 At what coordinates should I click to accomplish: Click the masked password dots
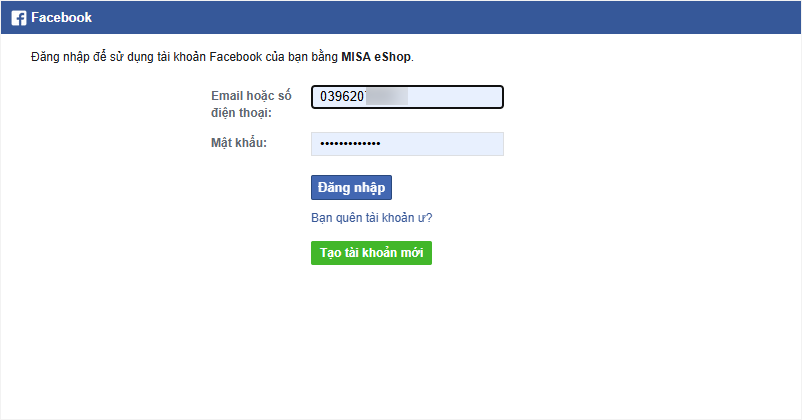point(350,144)
